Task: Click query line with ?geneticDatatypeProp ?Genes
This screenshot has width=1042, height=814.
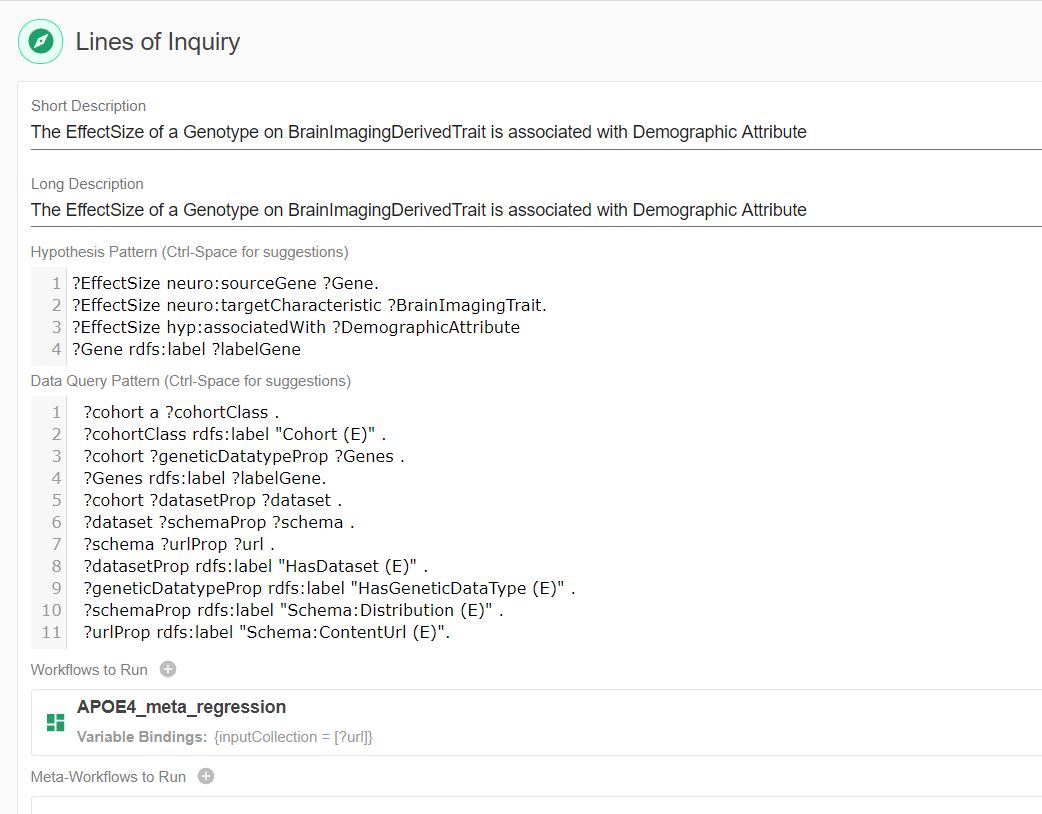Action: pos(243,456)
